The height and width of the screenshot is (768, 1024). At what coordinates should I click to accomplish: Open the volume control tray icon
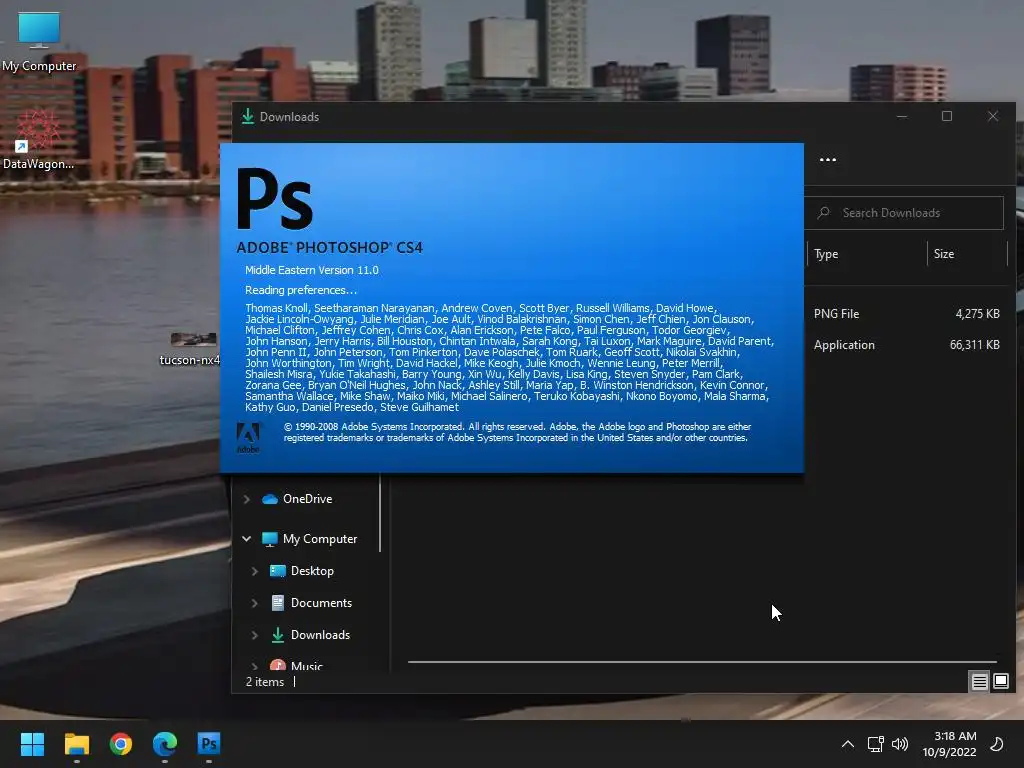coord(900,744)
